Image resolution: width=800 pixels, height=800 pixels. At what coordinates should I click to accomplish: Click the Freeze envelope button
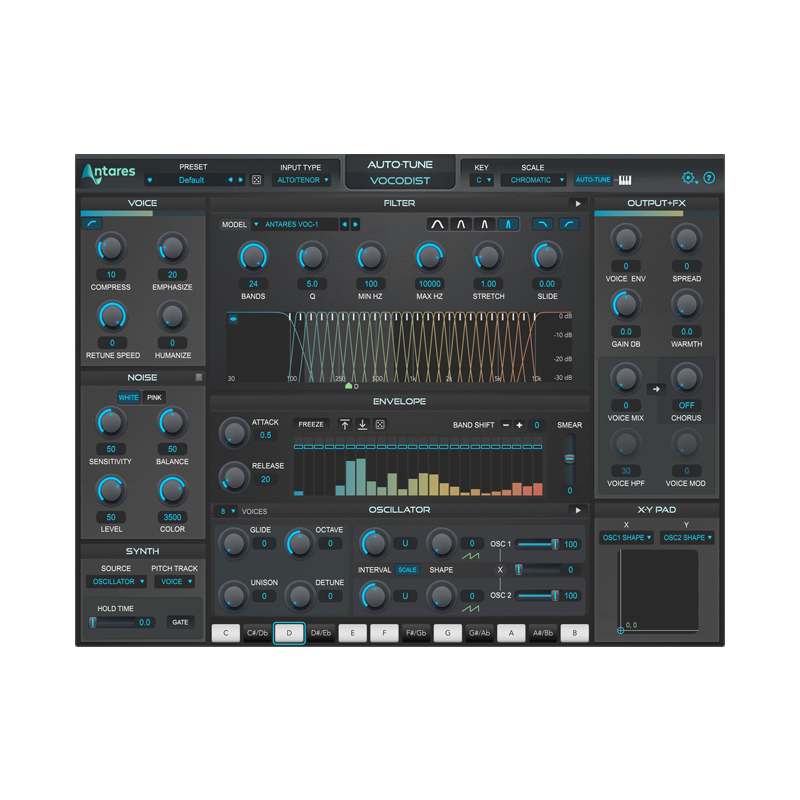(x=311, y=424)
